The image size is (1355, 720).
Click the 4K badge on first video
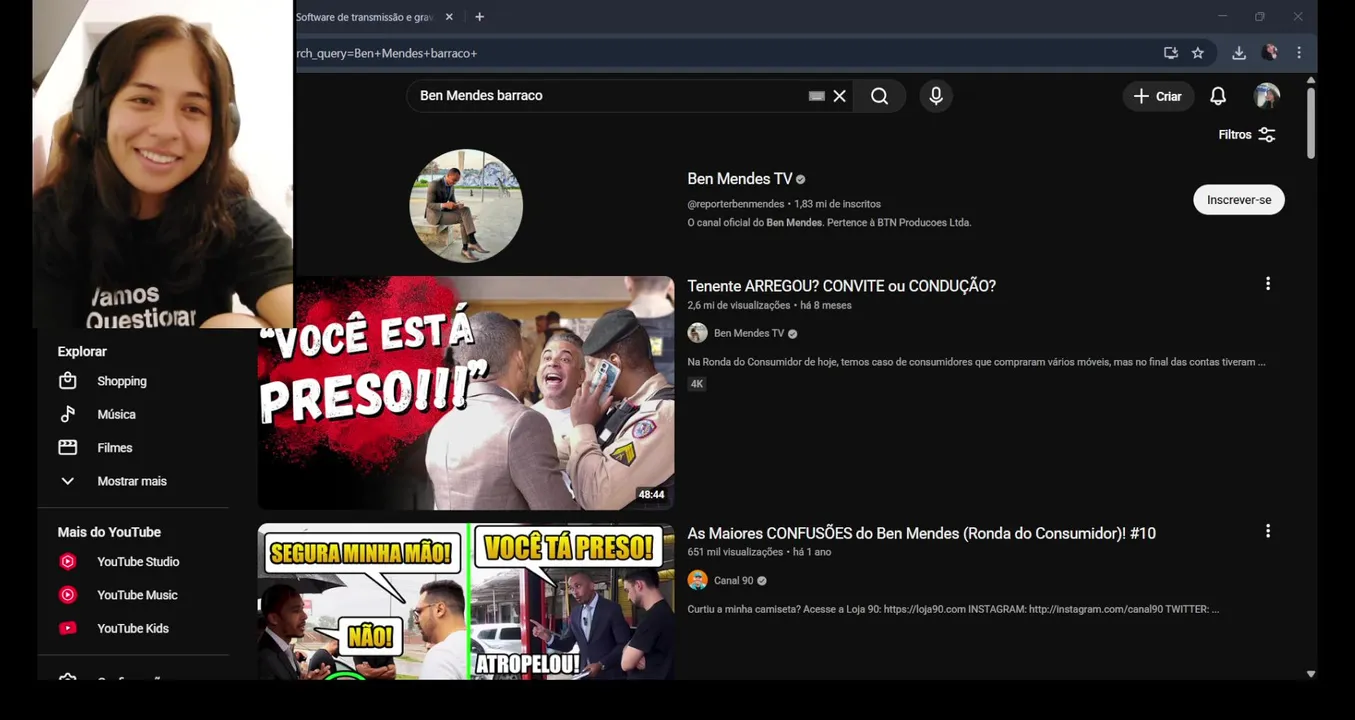[x=697, y=384]
